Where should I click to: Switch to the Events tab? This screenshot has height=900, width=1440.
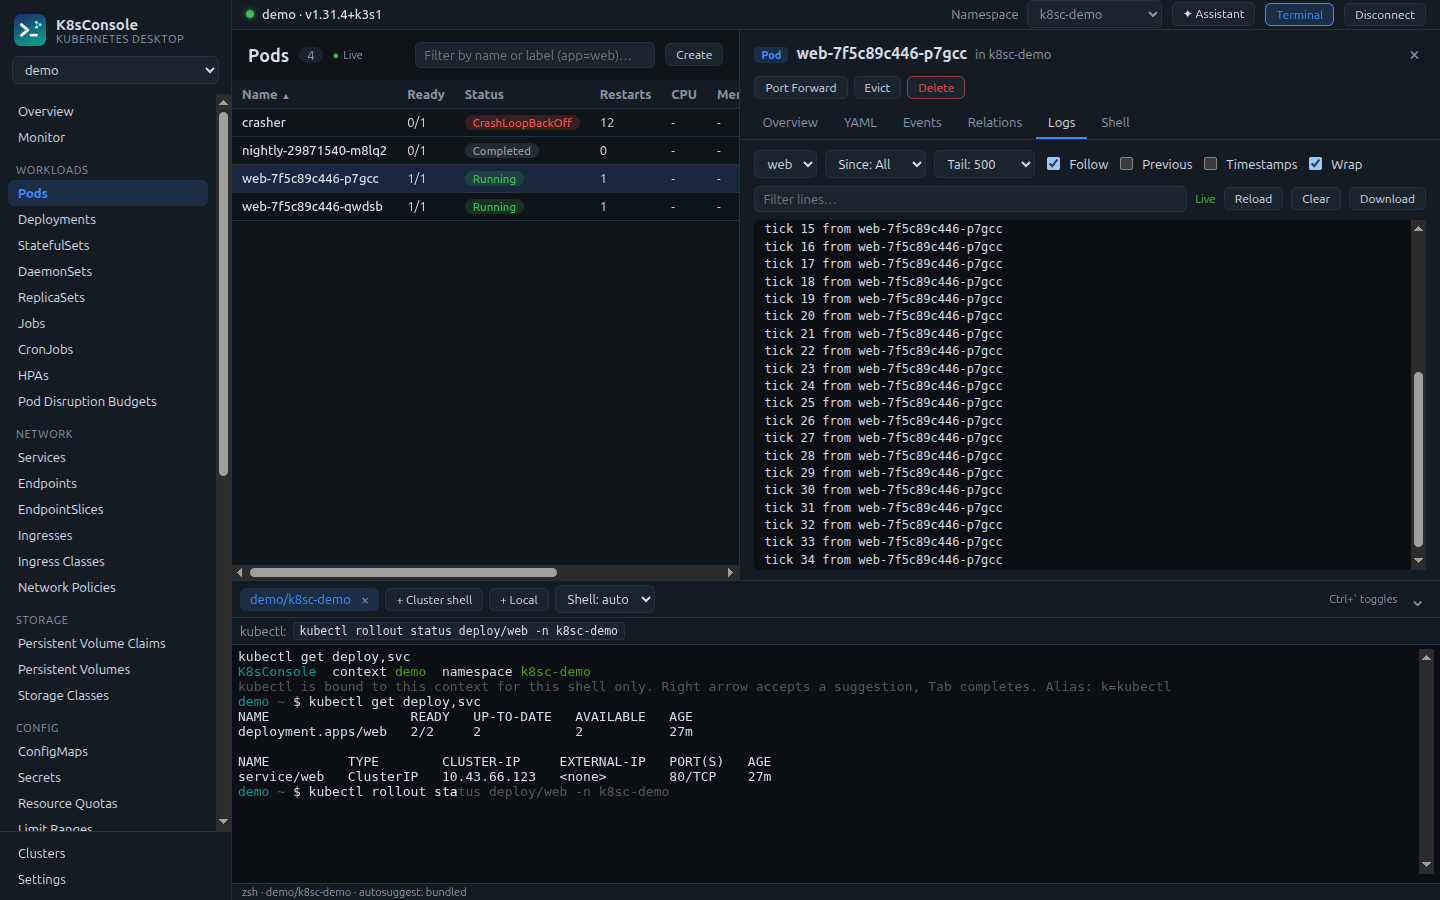[x=922, y=123]
